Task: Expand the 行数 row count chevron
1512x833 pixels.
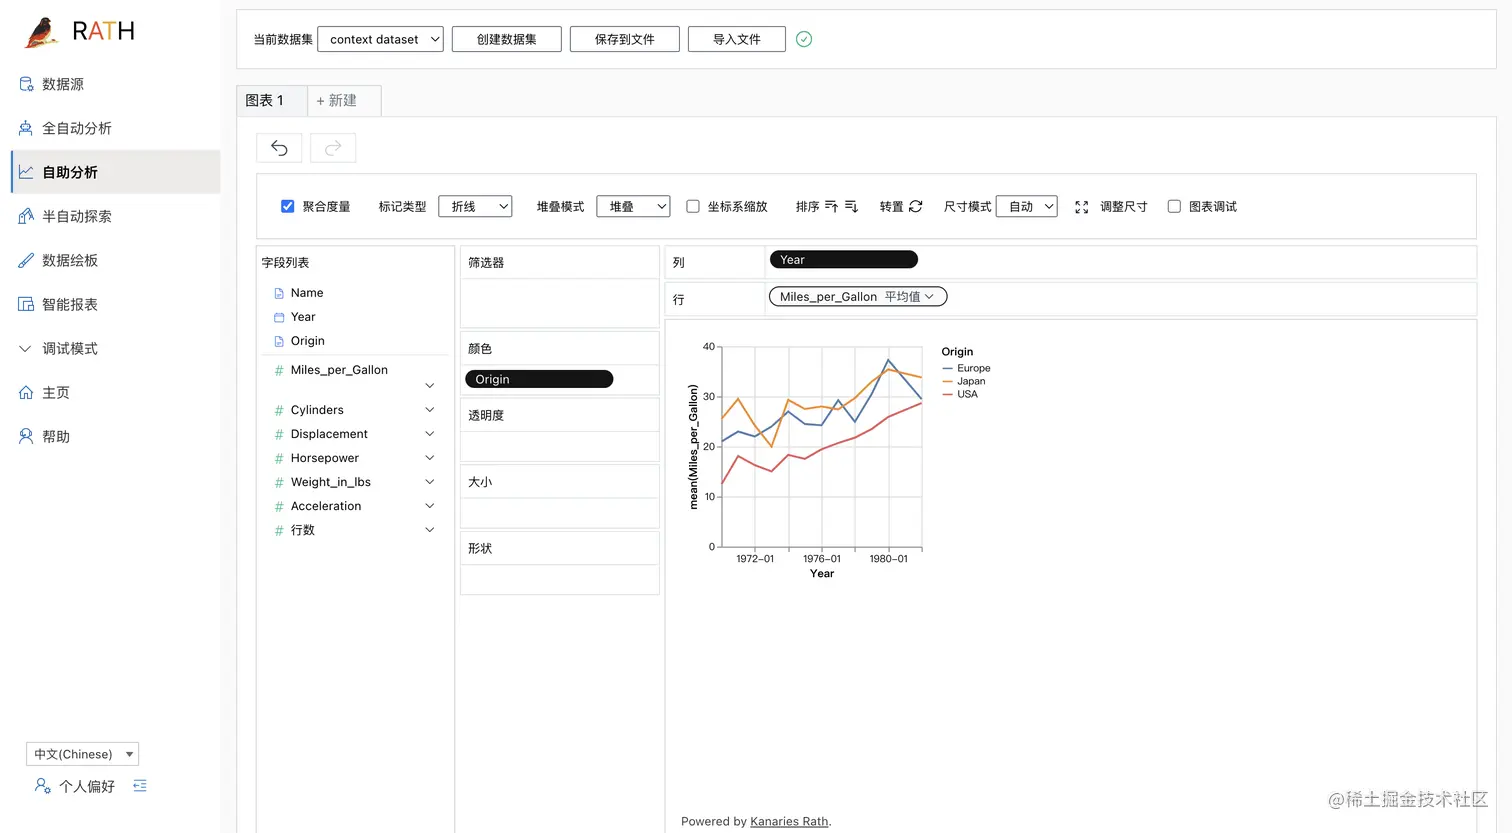Action: pos(430,530)
